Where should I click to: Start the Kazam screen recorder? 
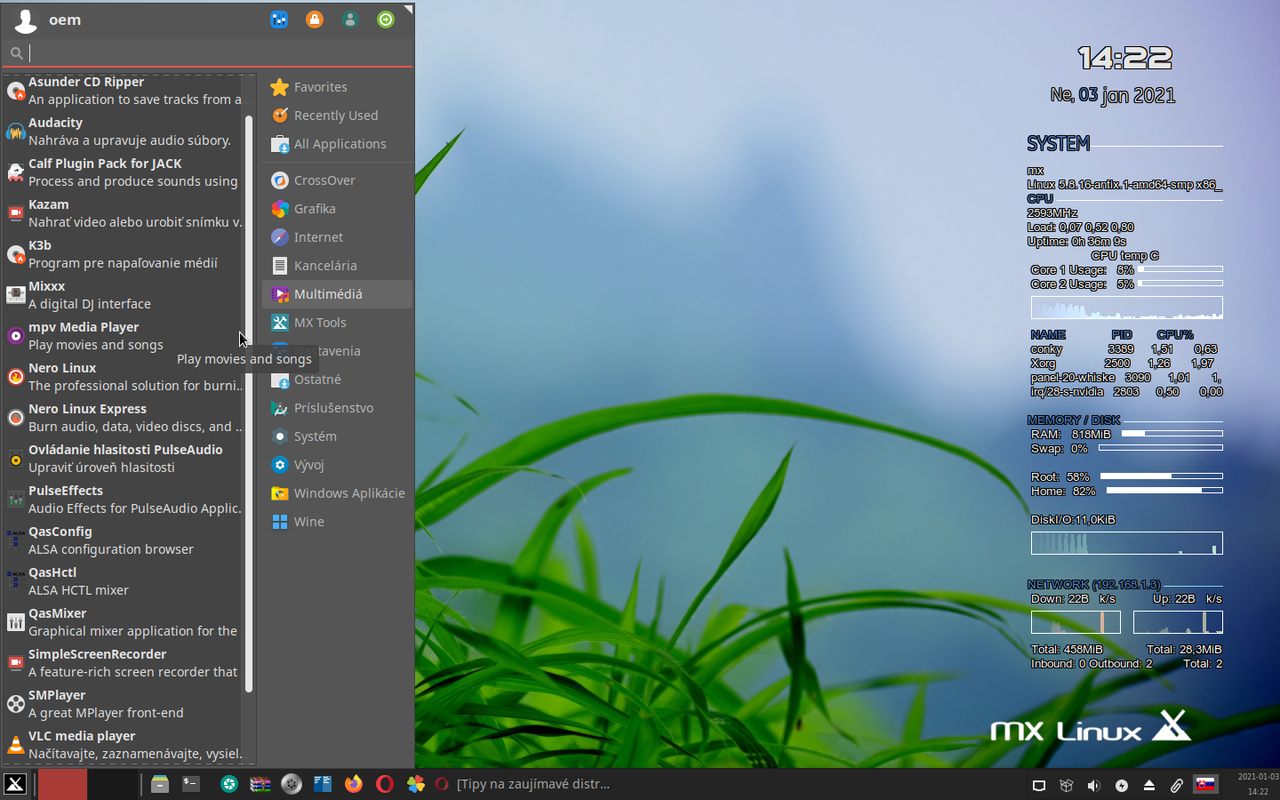click(x=124, y=214)
